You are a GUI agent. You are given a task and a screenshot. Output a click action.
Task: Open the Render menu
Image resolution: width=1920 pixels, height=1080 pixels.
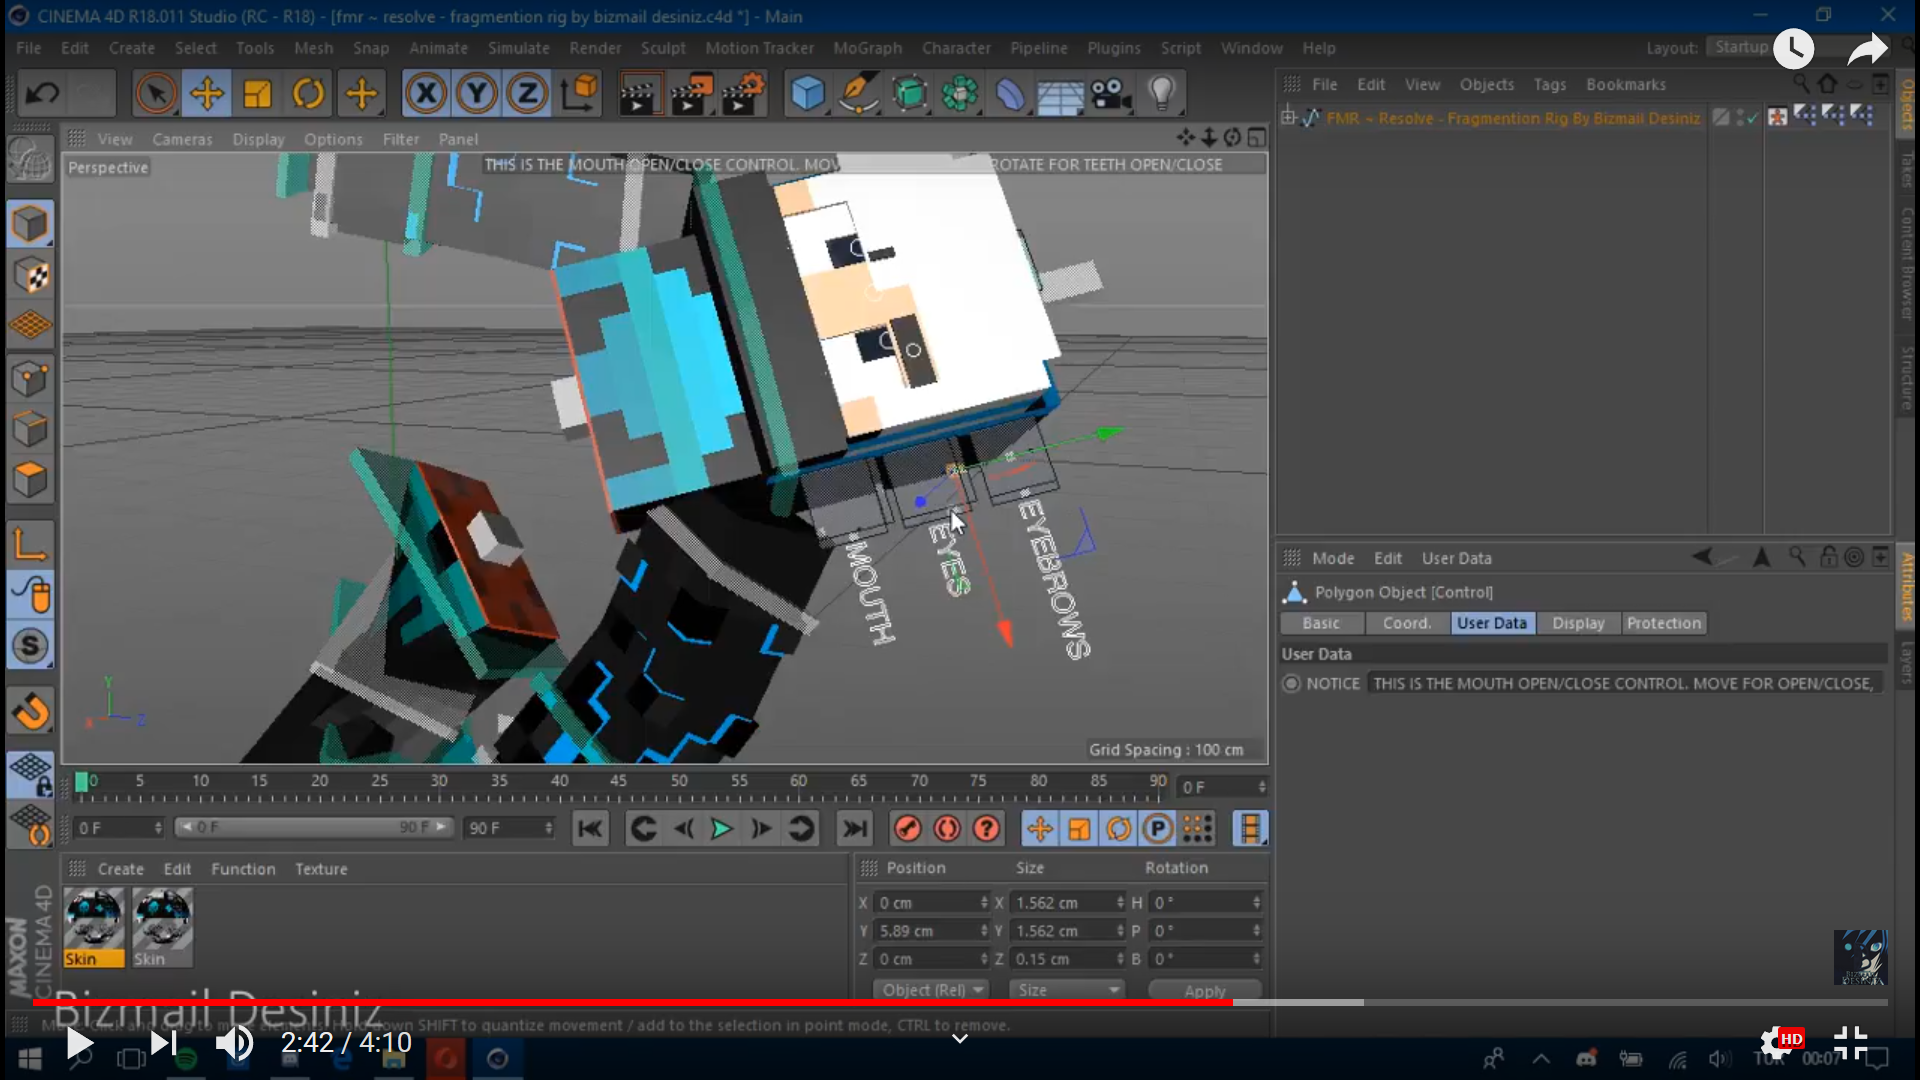pyautogui.click(x=595, y=48)
